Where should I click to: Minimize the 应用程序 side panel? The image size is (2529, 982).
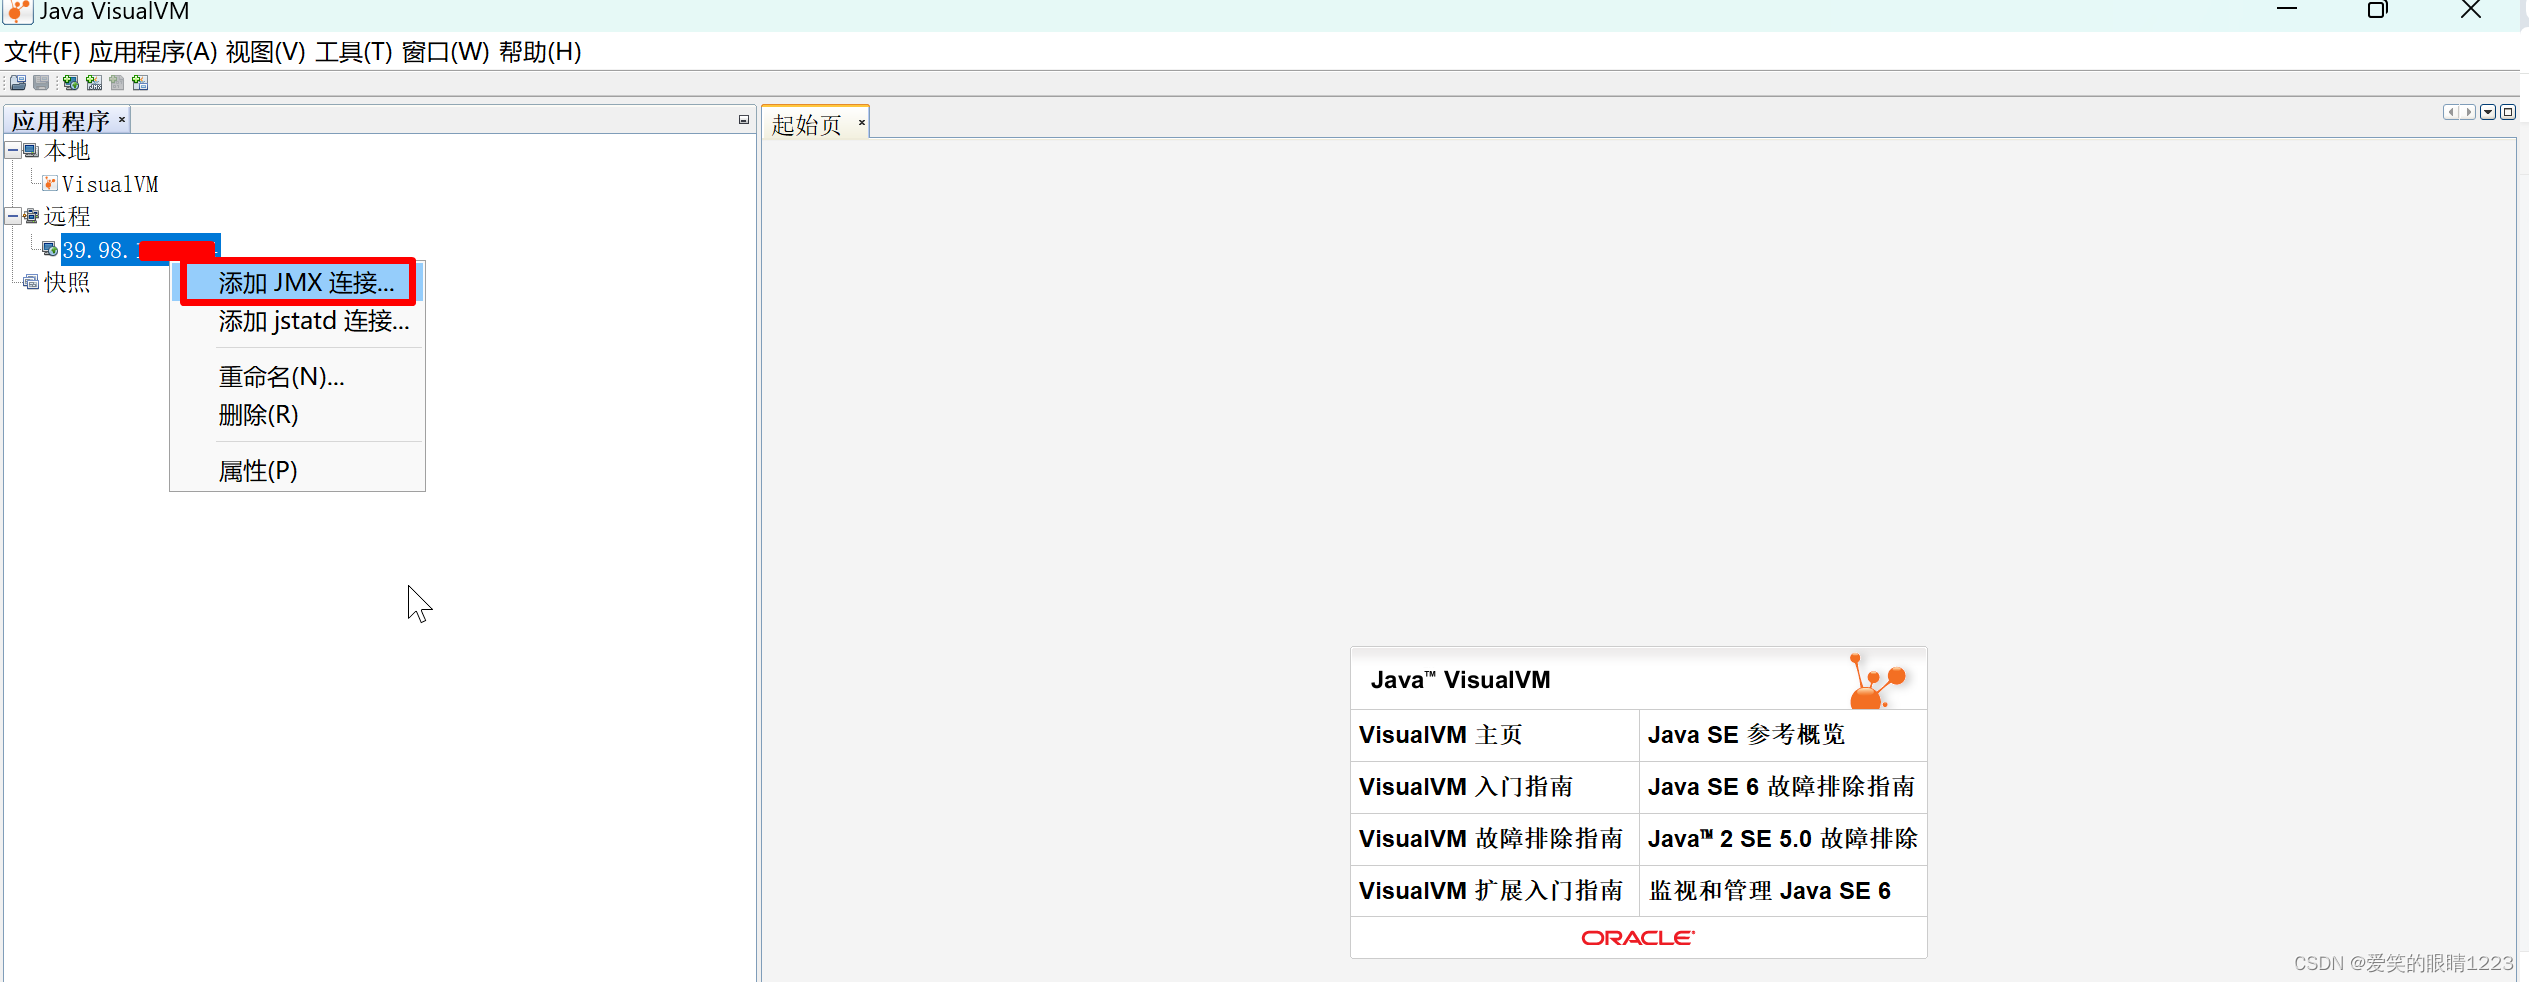744,120
